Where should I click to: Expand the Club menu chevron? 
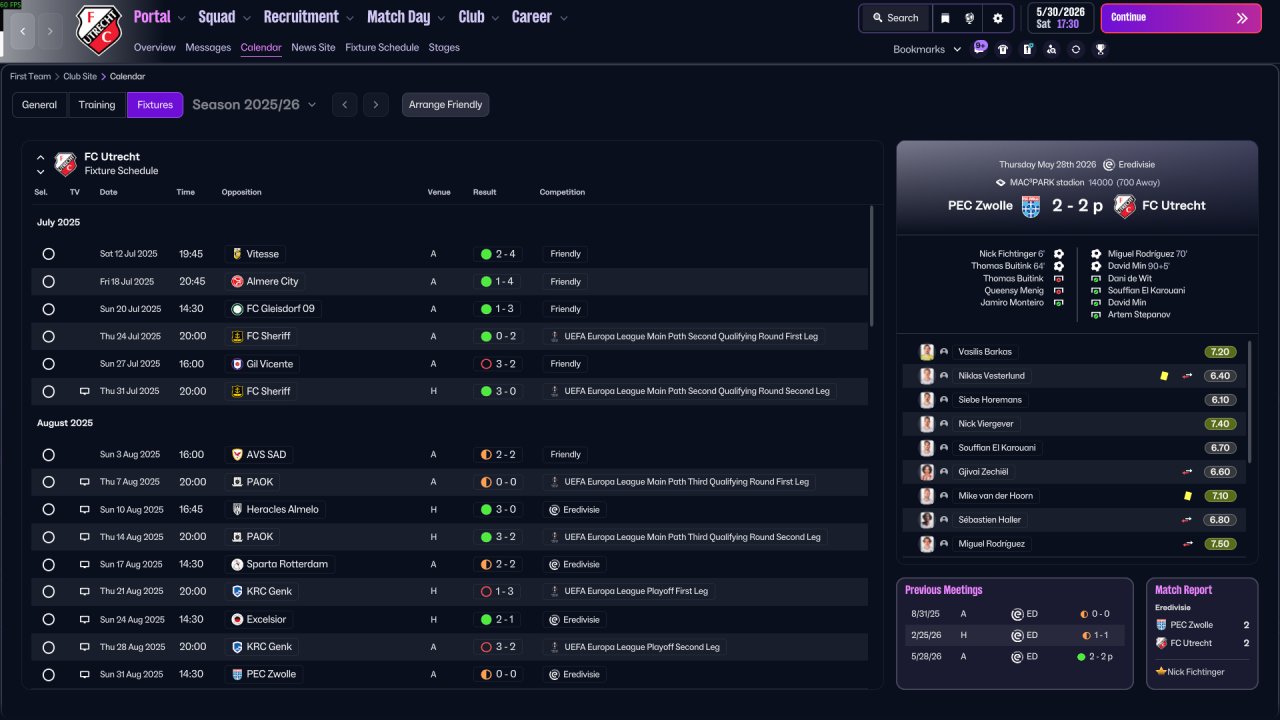point(495,18)
